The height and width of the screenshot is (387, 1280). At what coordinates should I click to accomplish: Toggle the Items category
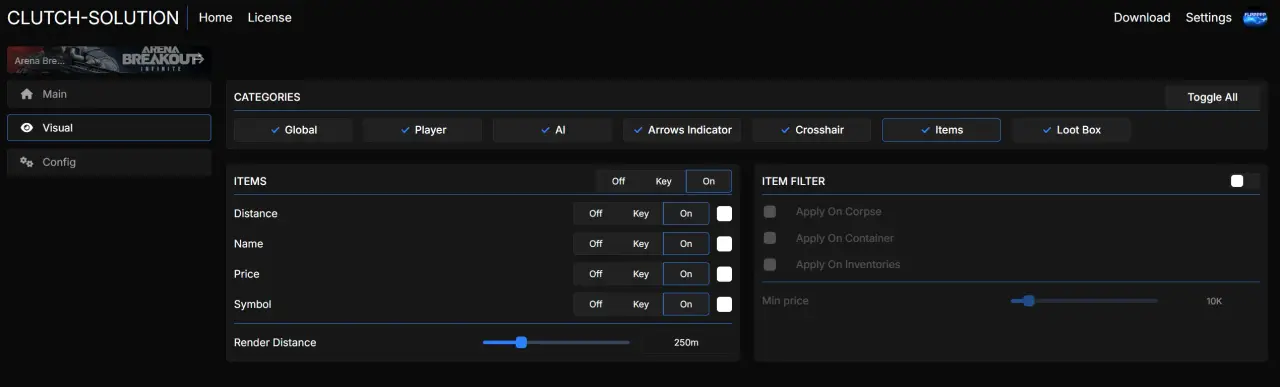(941, 130)
